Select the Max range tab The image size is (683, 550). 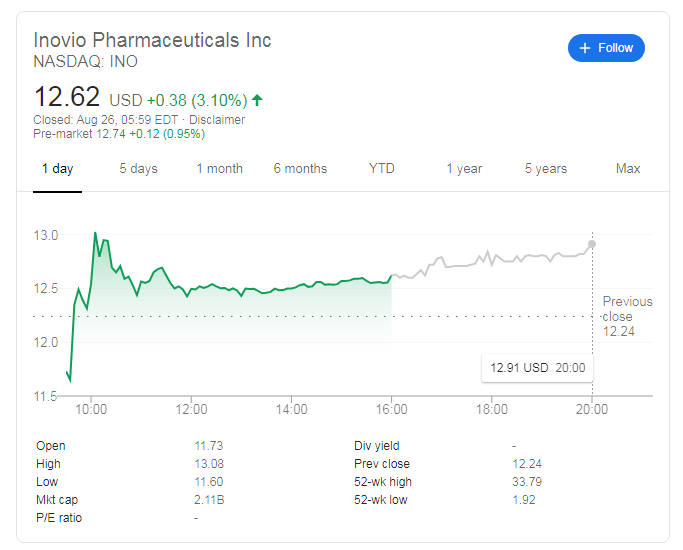point(628,169)
